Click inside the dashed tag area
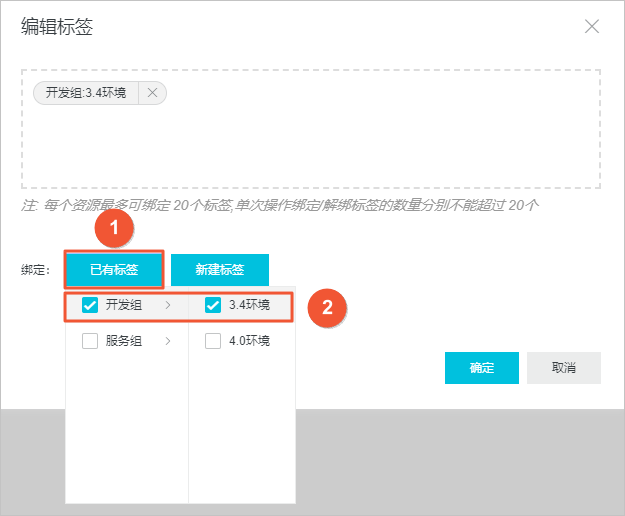 pos(311,129)
